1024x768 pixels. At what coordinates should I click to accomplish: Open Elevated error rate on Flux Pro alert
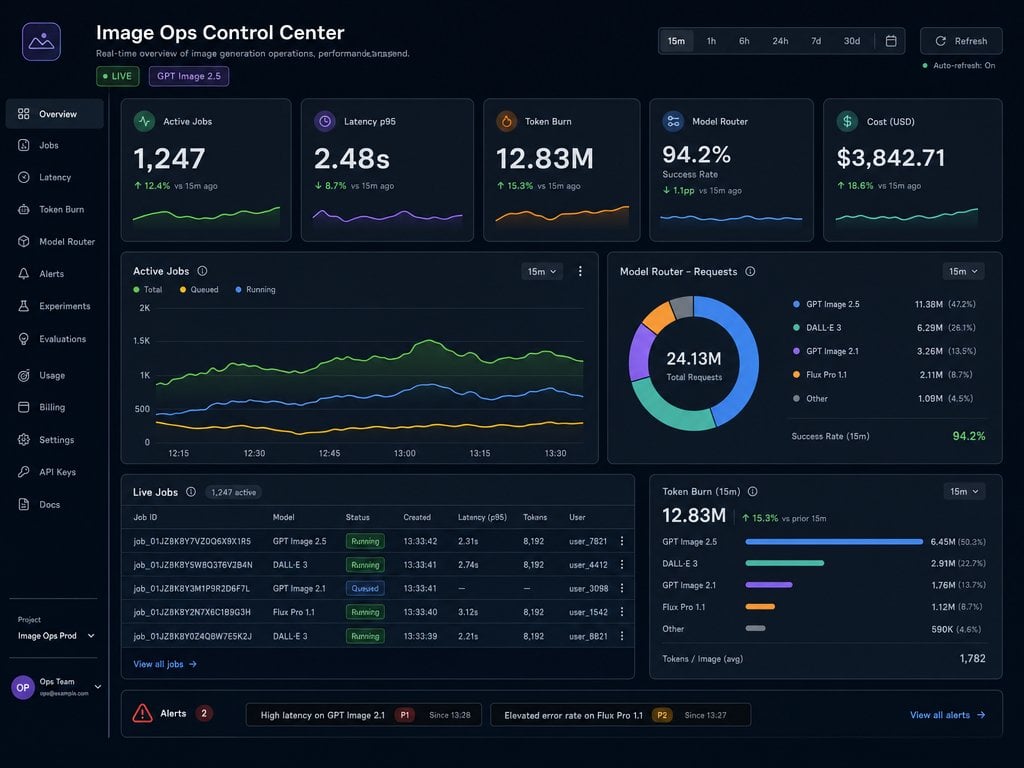620,715
